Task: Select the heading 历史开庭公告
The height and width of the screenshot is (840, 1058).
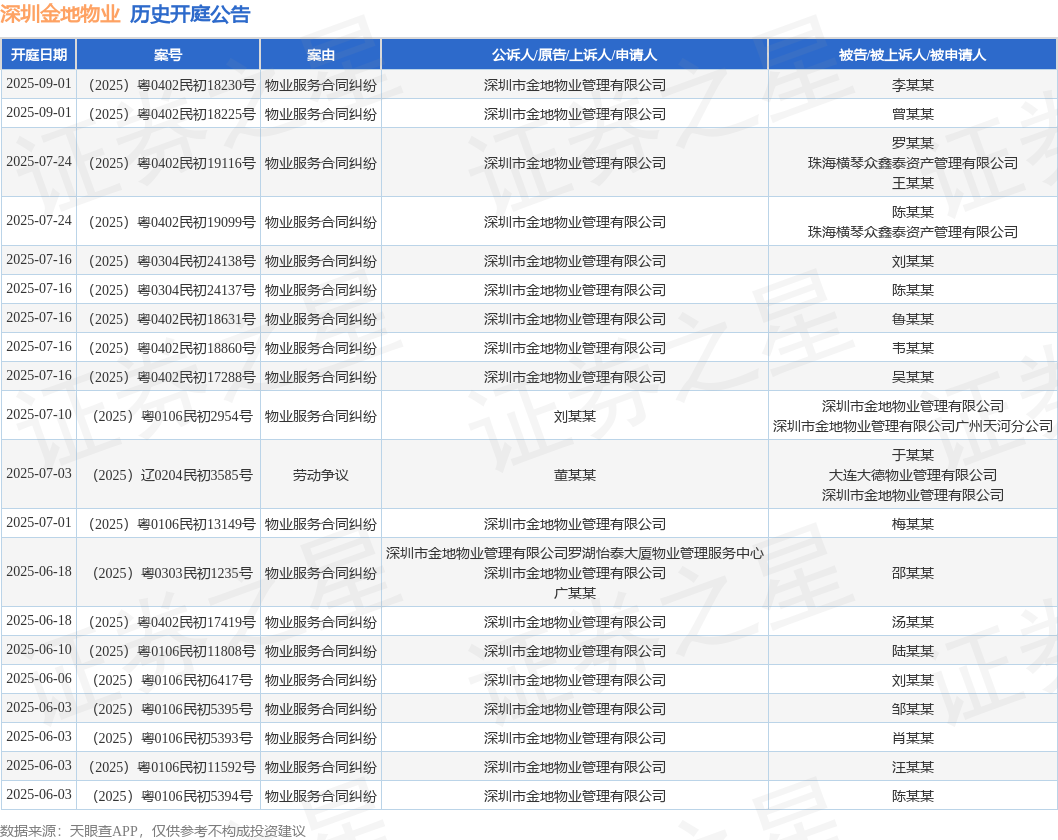Action: point(190,14)
